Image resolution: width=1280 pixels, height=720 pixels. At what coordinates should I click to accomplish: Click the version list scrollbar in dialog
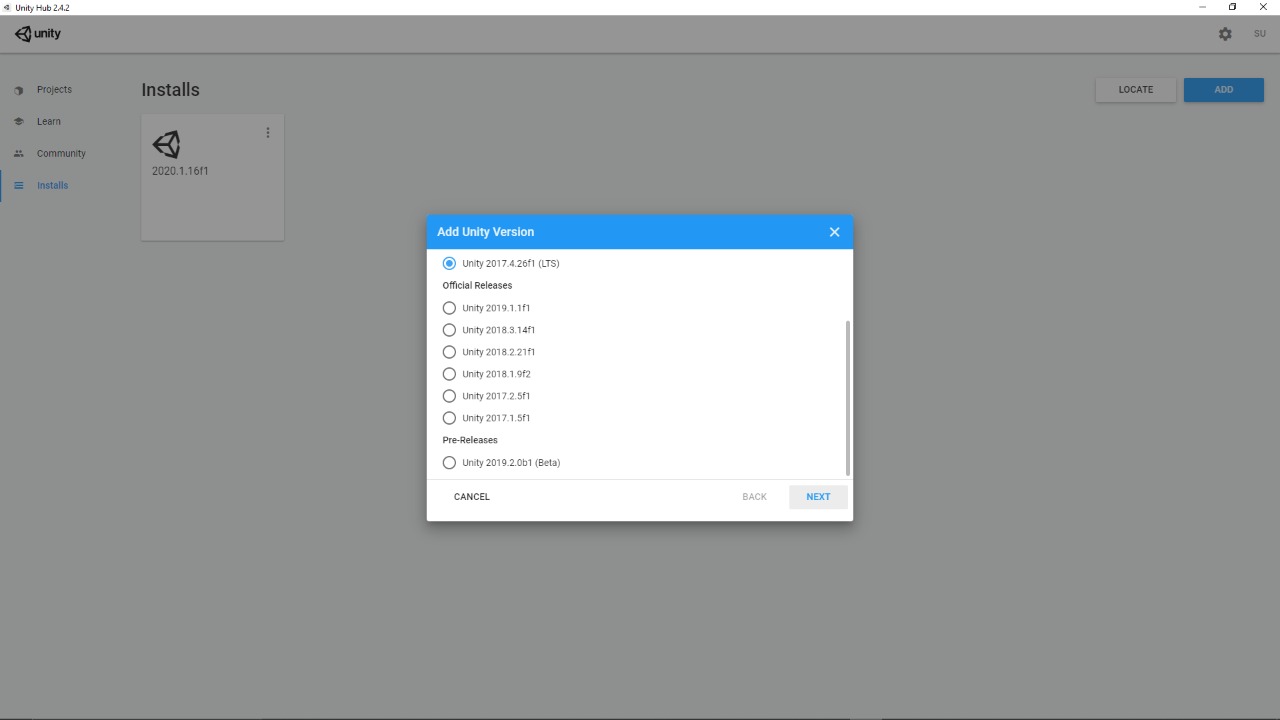(x=848, y=398)
